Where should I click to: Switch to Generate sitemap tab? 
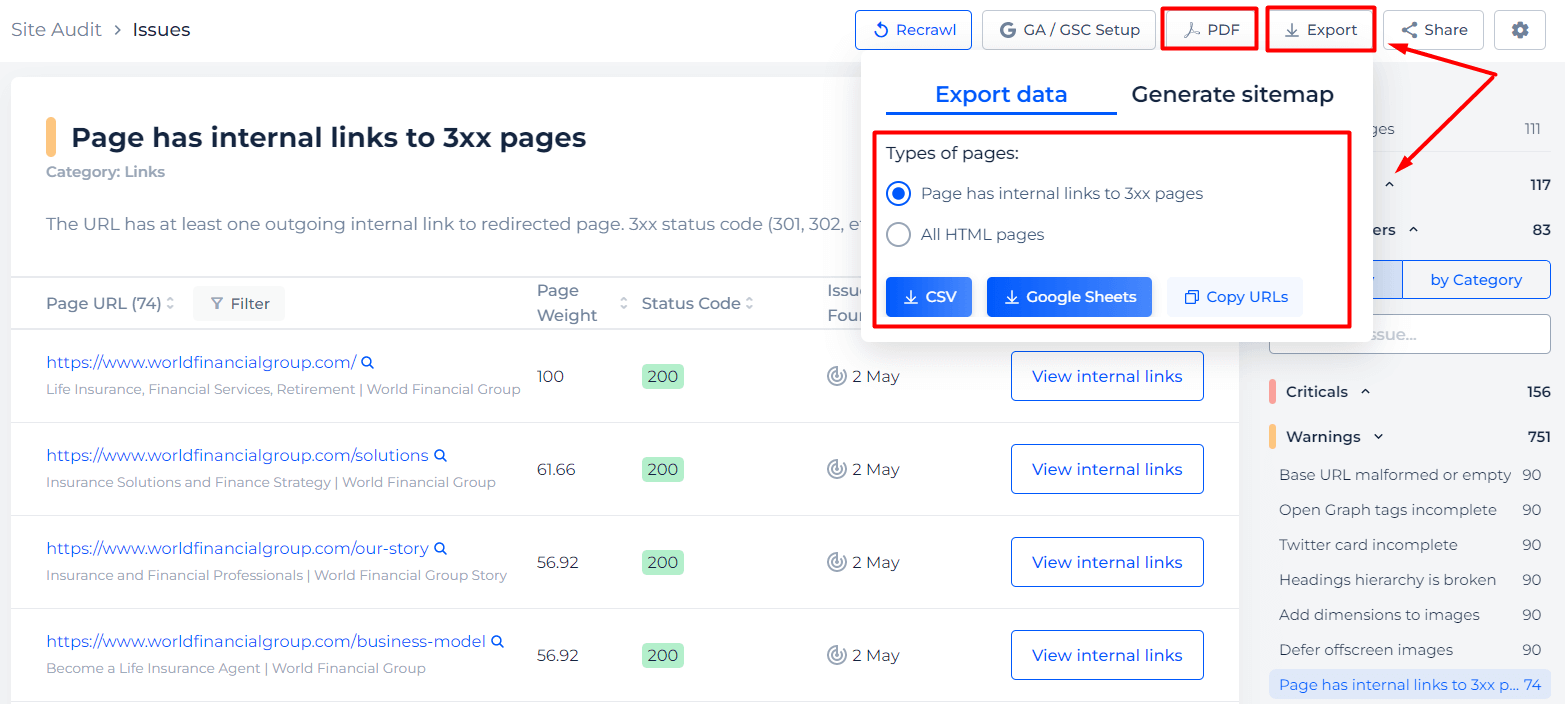(x=1232, y=94)
